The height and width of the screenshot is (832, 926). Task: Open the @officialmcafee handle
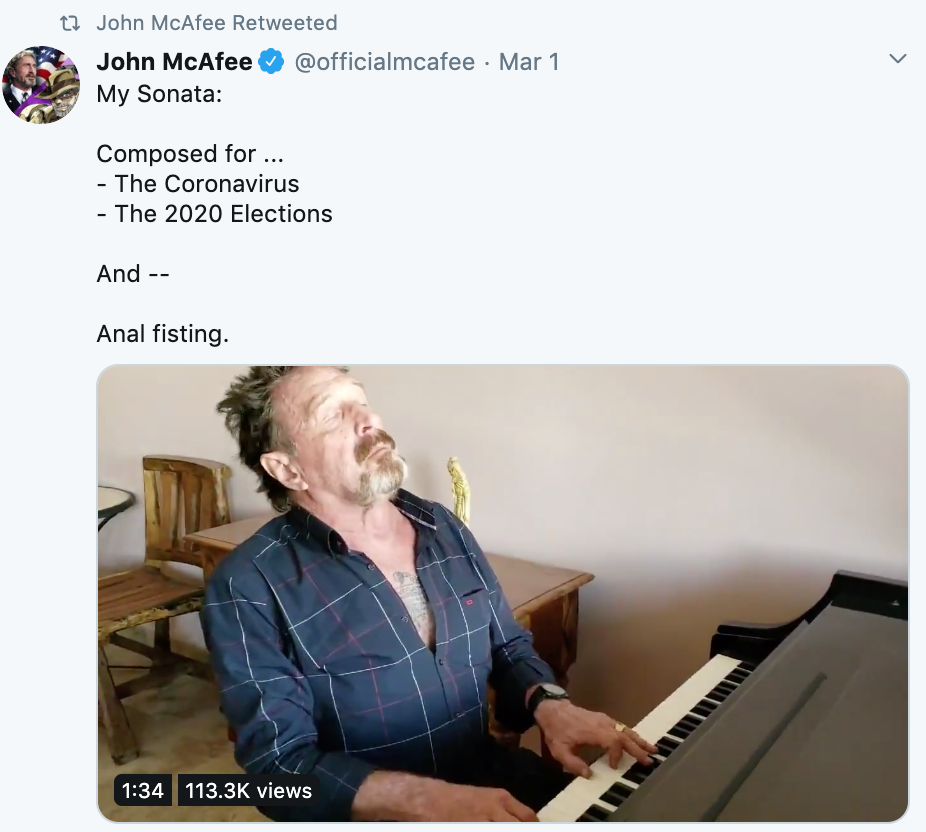385,62
